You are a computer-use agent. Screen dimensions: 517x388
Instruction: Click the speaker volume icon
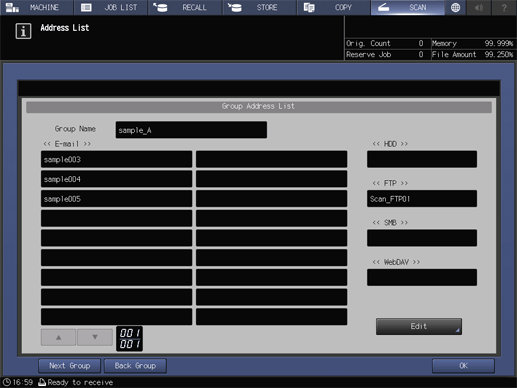tap(479, 7)
